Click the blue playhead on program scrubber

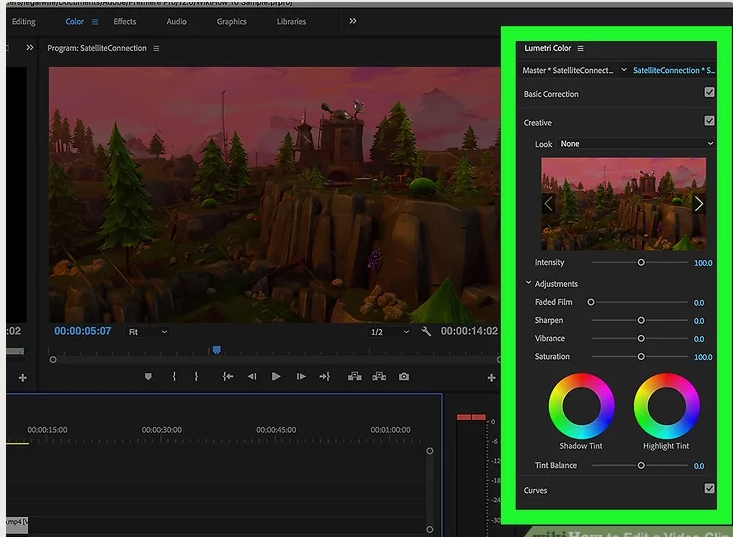tap(216, 350)
